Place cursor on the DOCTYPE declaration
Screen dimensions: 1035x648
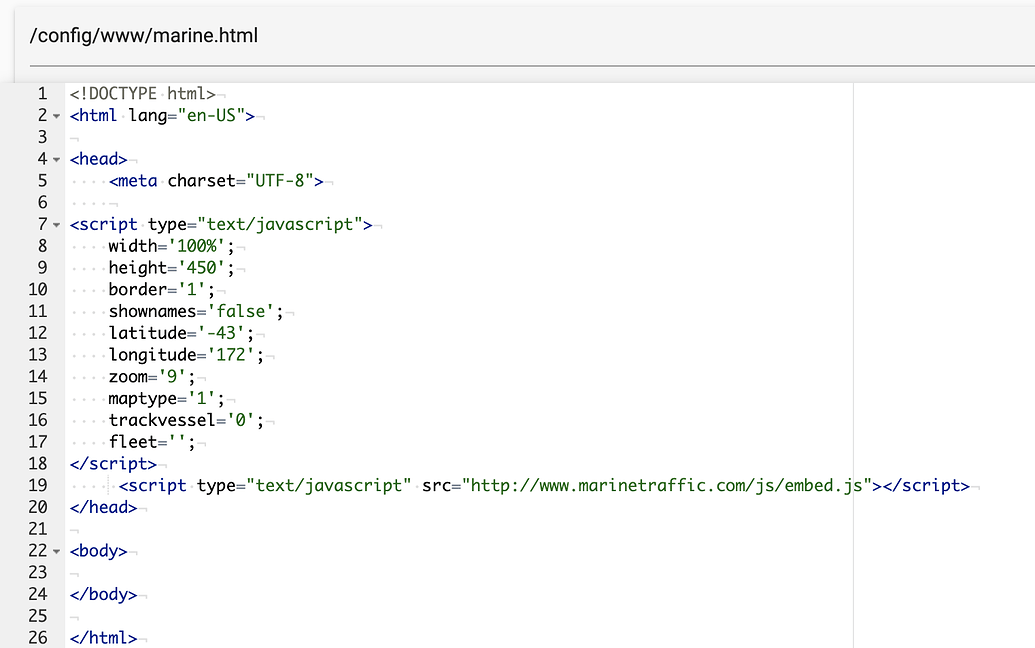141,94
